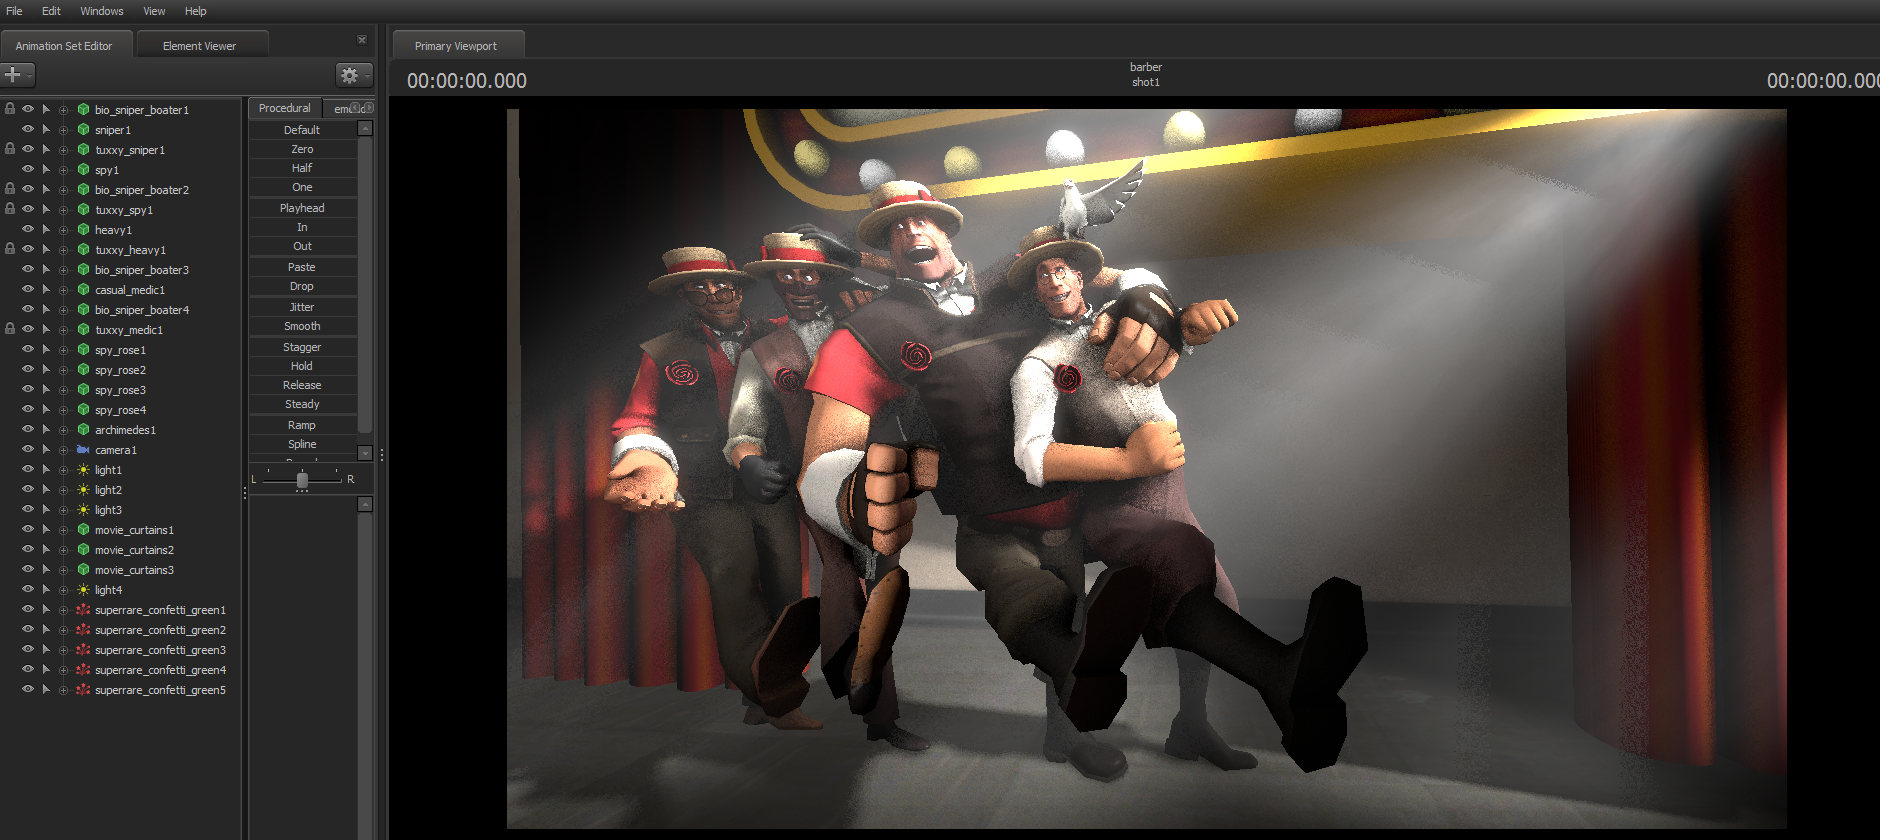Open the Windows menu
The width and height of the screenshot is (1880, 840).
coord(102,11)
